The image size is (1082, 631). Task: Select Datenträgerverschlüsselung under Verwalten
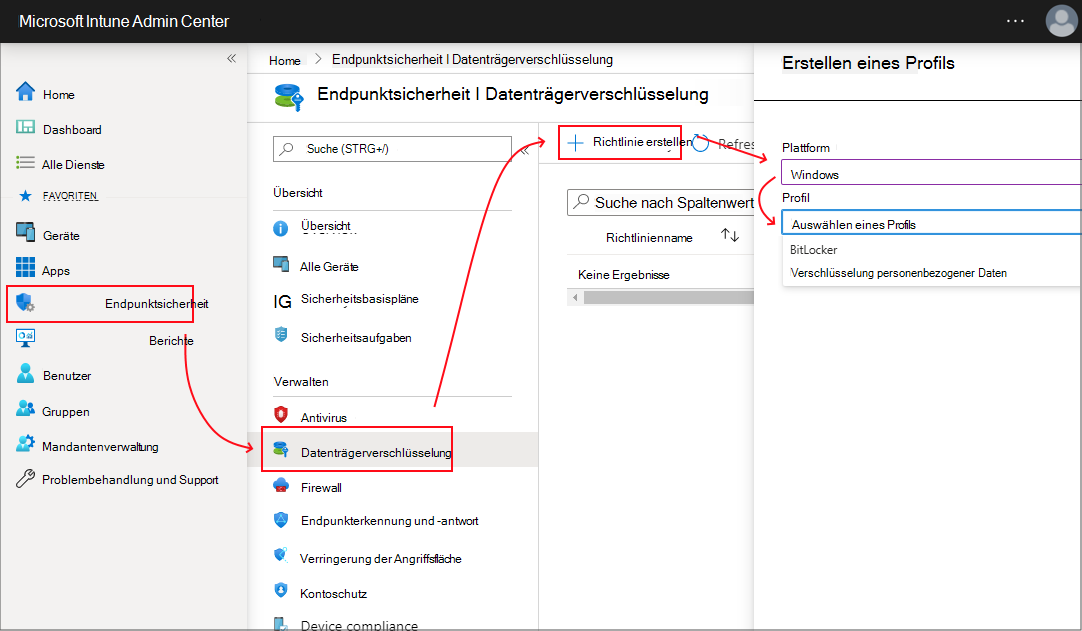click(376, 453)
